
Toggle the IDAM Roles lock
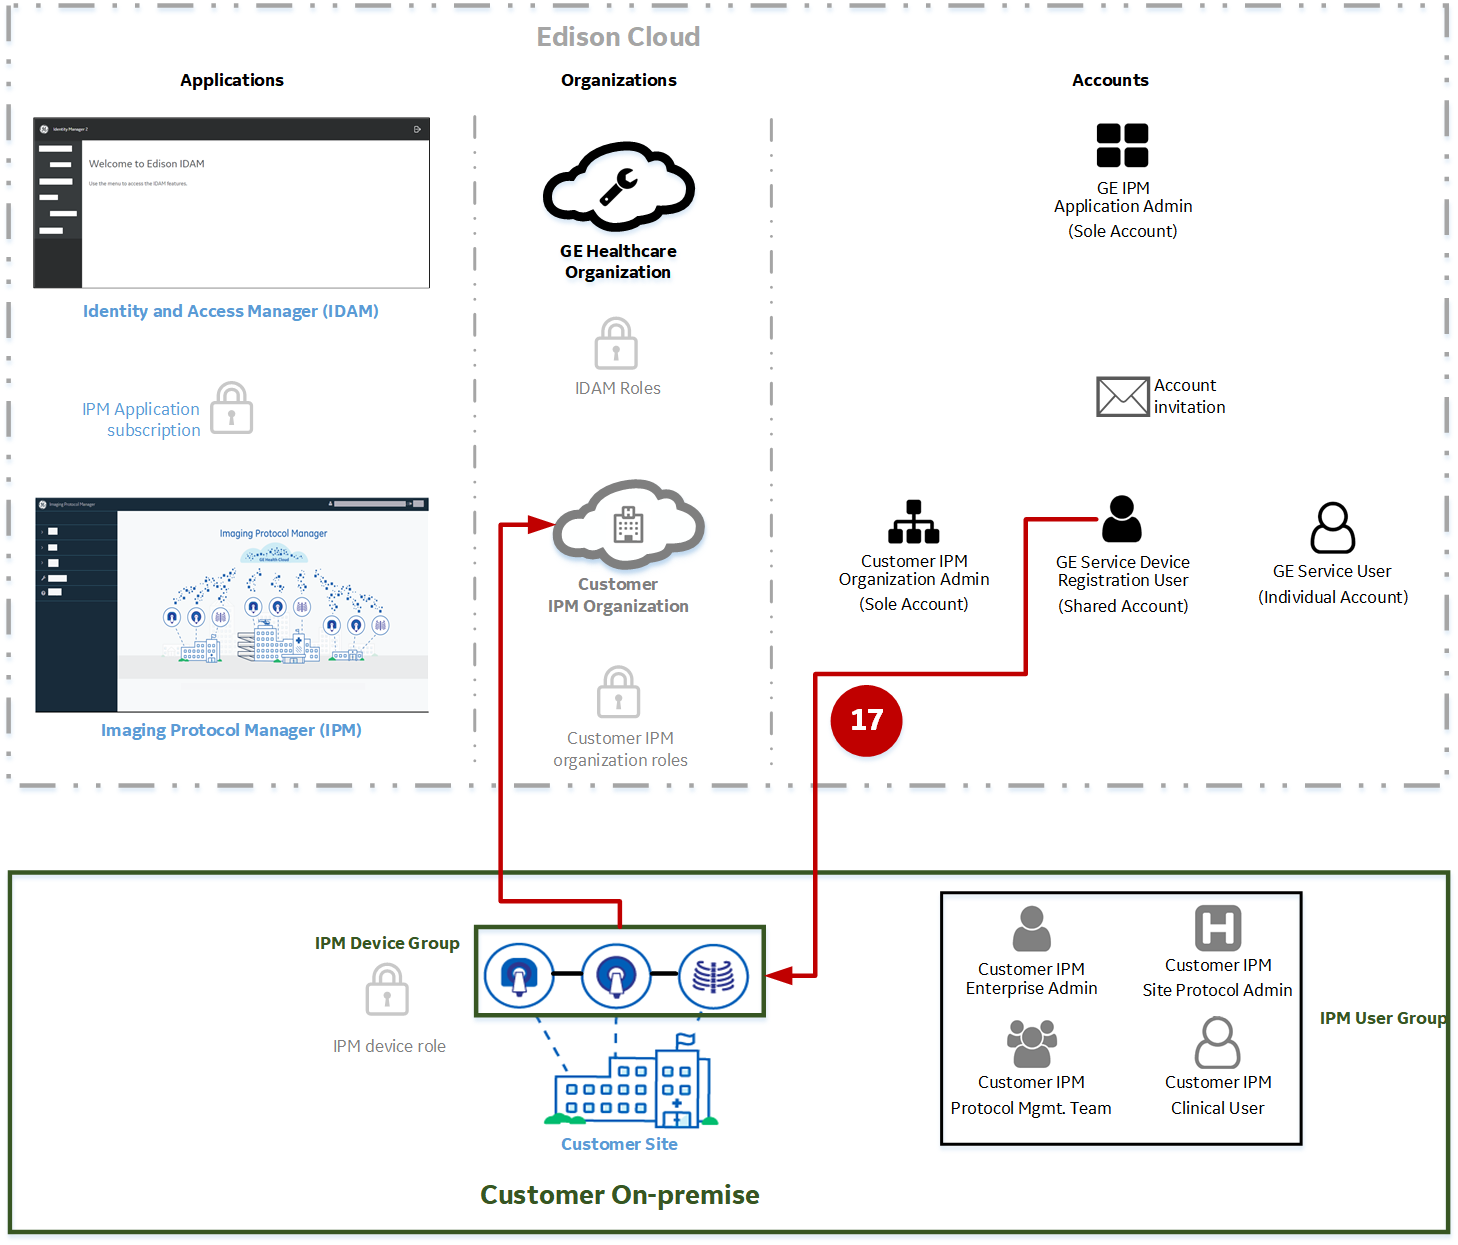[x=617, y=343]
